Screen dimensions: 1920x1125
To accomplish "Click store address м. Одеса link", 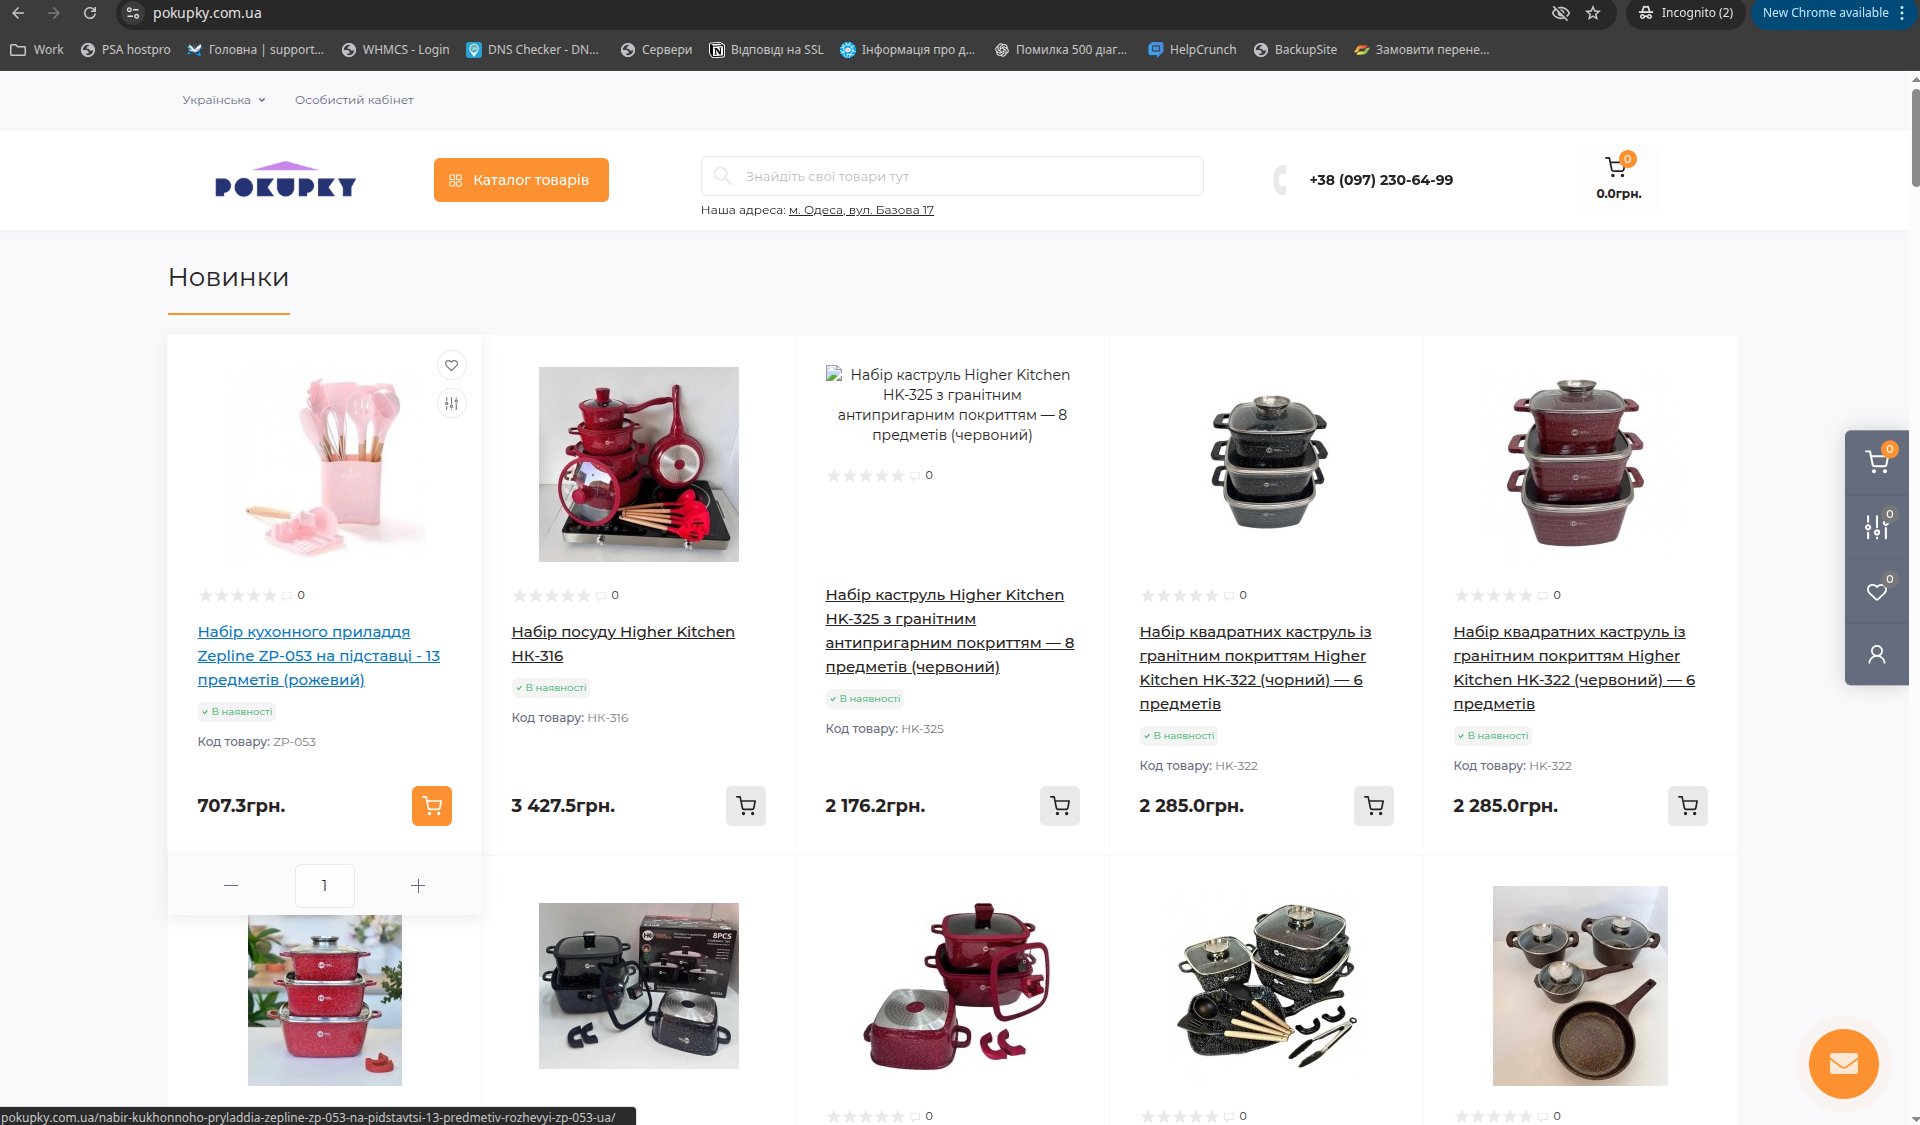I will pyautogui.click(x=861, y=210).
